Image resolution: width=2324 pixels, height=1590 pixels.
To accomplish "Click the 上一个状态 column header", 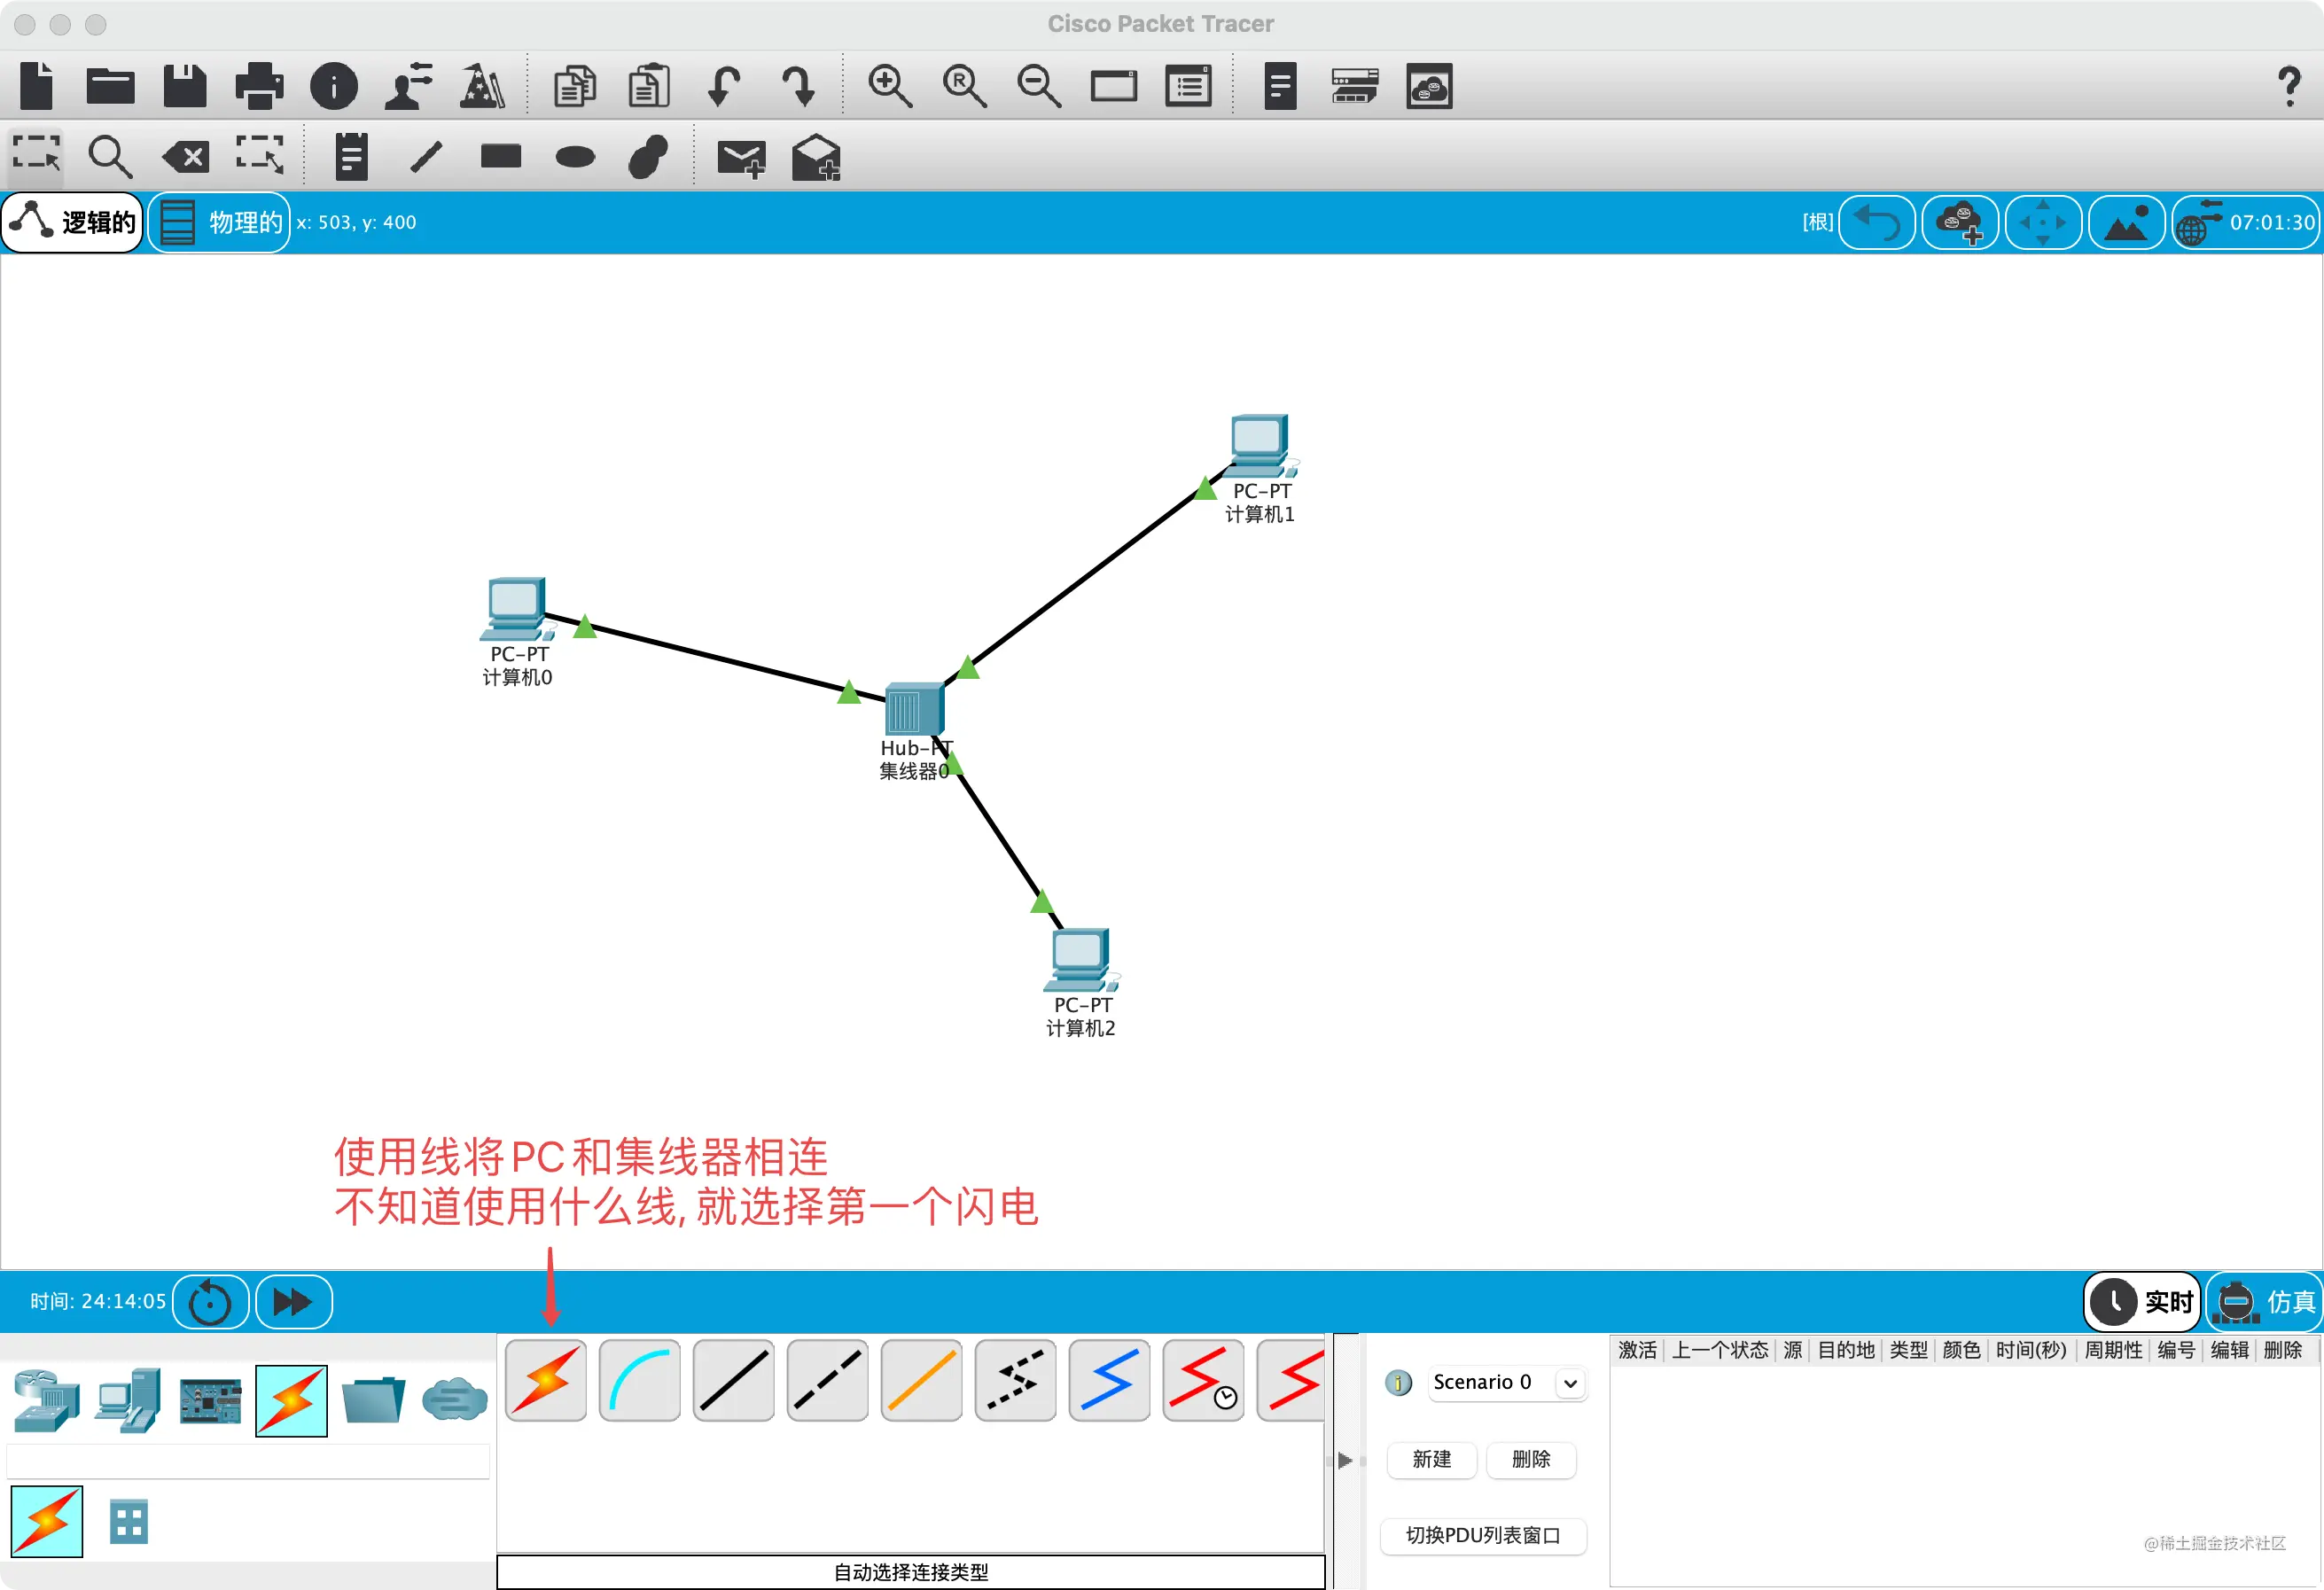I will [x=1720, y=1350].
